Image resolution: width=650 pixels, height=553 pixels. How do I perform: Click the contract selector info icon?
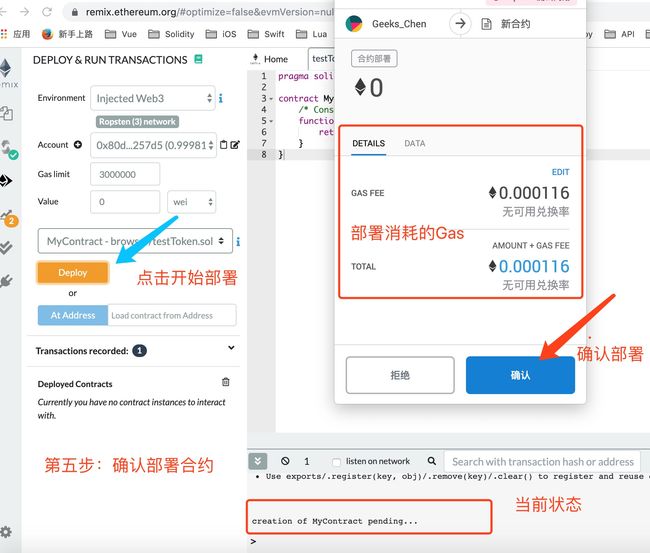pos(238,241)
